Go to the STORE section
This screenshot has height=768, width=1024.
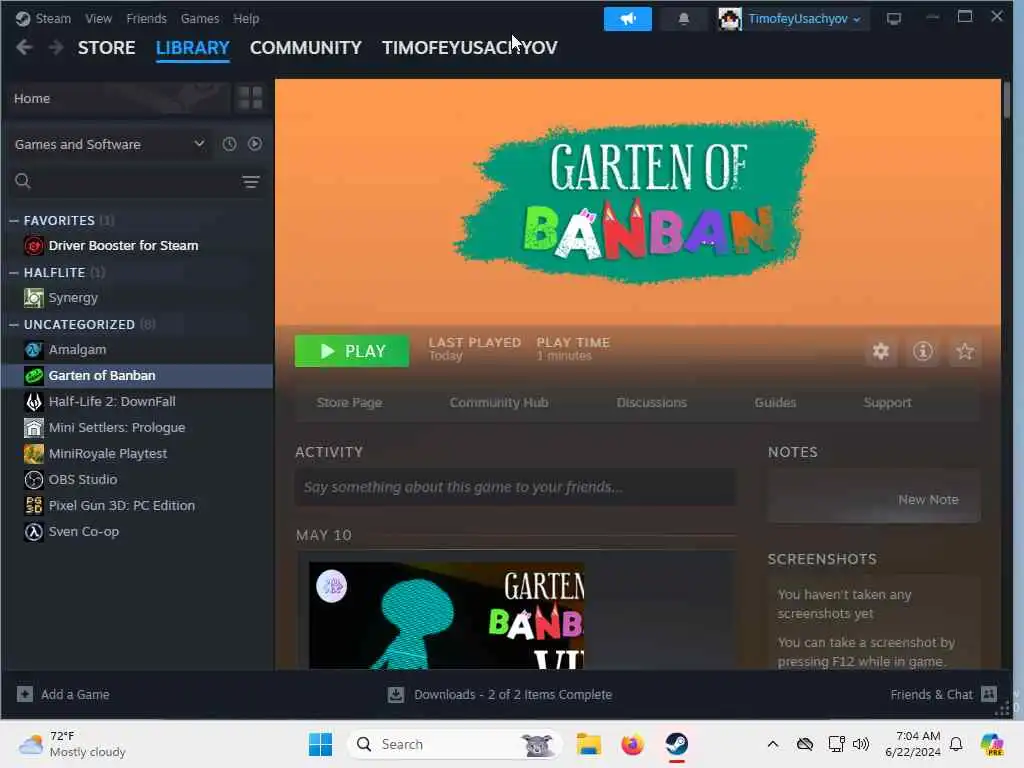(x=106, y=48)
